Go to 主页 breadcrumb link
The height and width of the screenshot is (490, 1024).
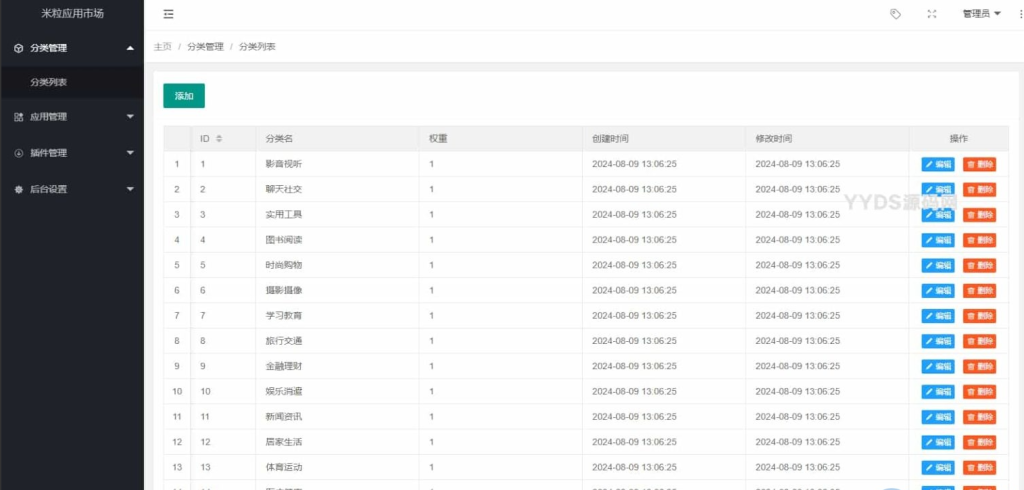coord(163,47)
